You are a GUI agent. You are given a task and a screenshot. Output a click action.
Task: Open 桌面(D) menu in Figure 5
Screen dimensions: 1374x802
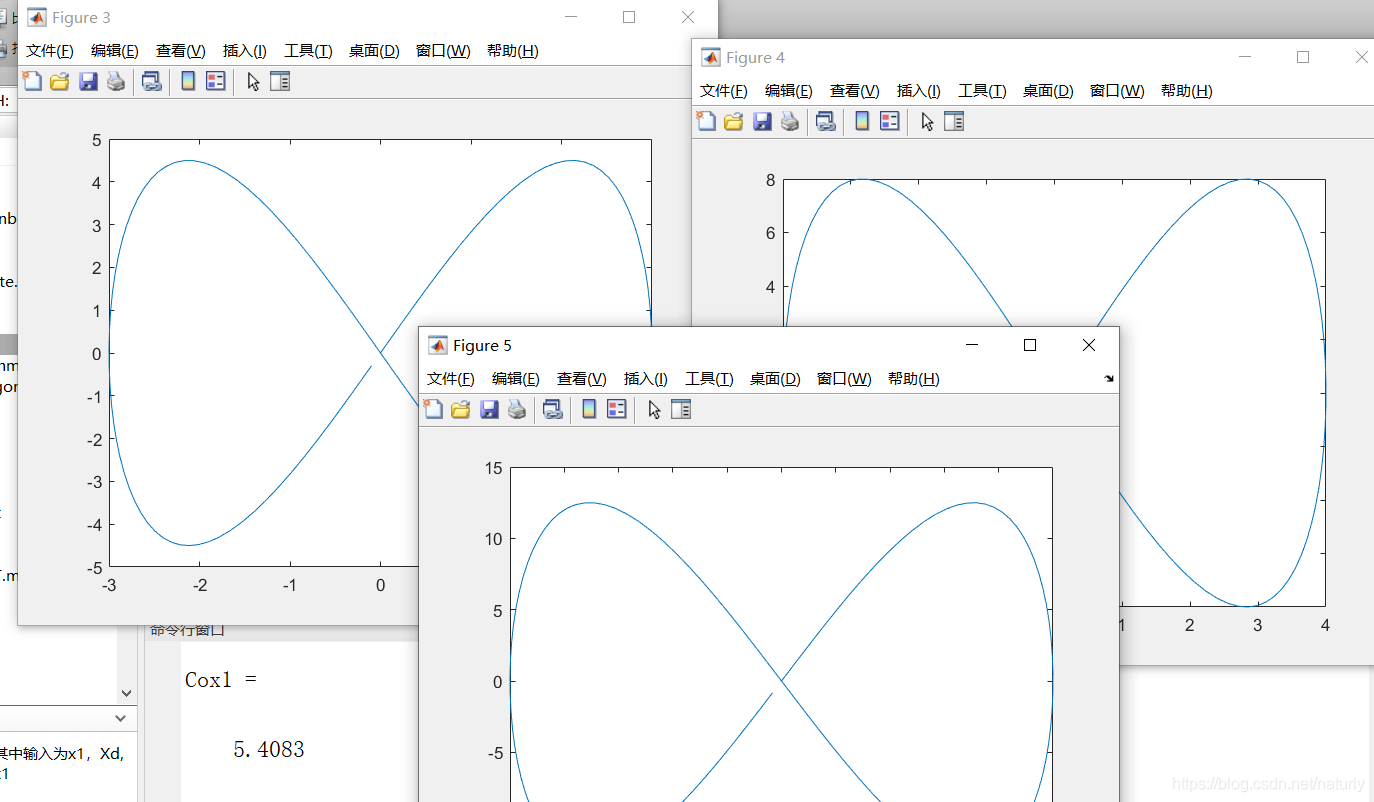point(775,379)
